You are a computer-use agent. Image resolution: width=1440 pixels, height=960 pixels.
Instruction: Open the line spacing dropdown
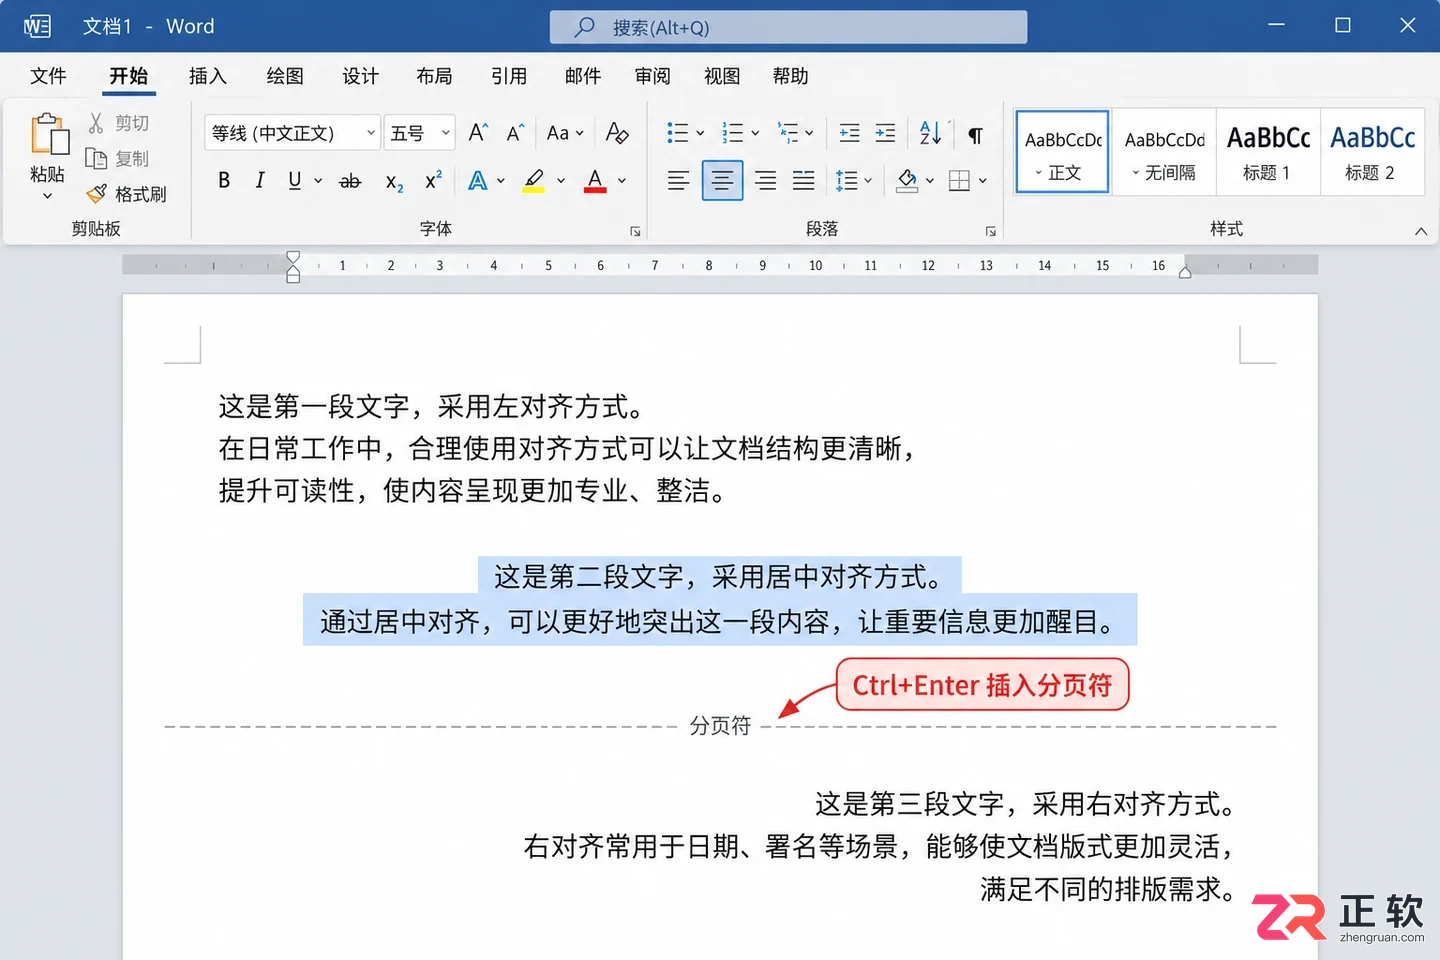[867, 181]
